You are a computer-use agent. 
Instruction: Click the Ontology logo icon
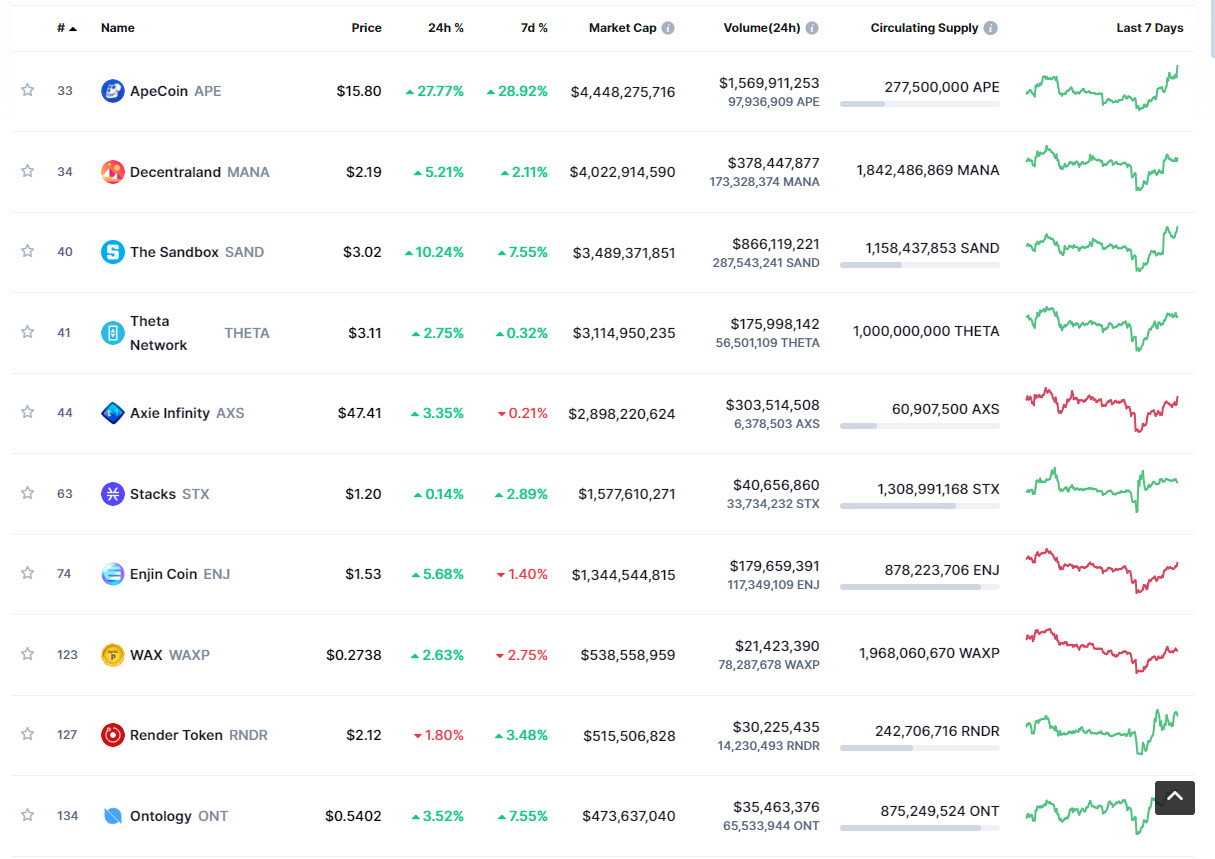(x=113, y=816)
